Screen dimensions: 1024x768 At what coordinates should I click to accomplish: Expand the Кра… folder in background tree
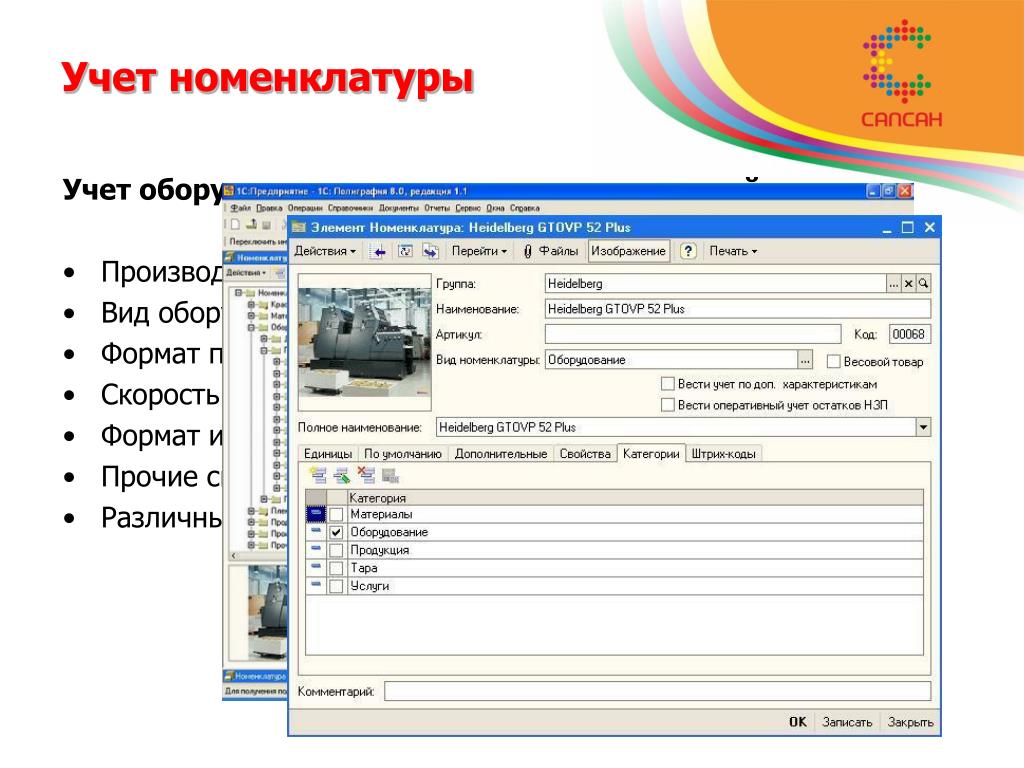coord(251,304)
